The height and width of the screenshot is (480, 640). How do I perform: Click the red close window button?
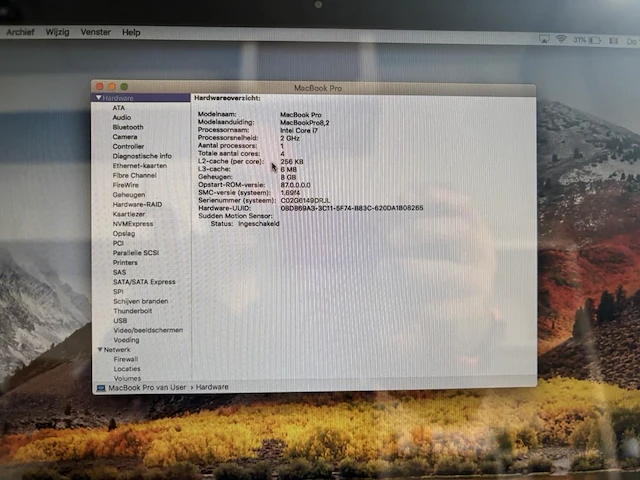click(x=100, y=86)
